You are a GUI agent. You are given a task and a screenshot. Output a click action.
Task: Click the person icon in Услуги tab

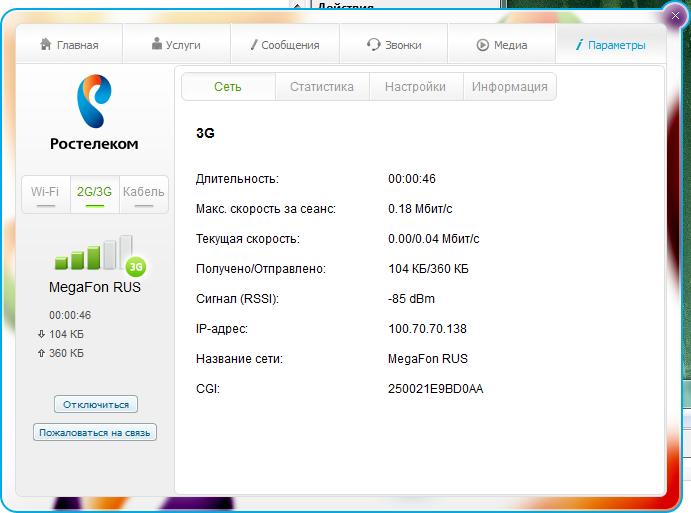click(x=157, y=45)
